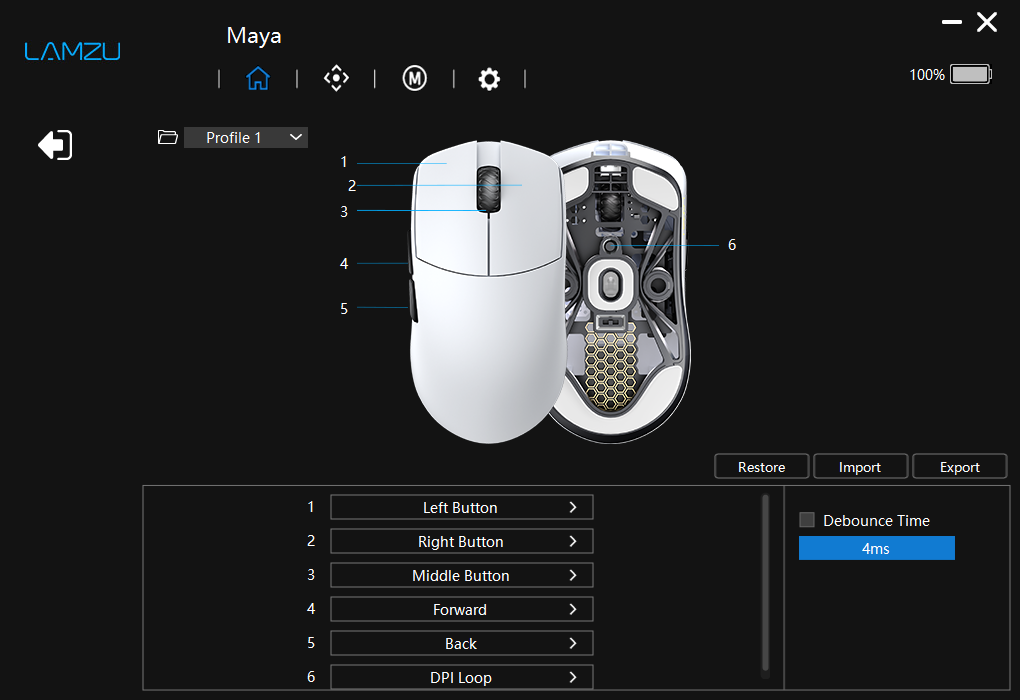Open the Profile 1 dropdown
Screen dimensions: 1020x700
(246, 137)
